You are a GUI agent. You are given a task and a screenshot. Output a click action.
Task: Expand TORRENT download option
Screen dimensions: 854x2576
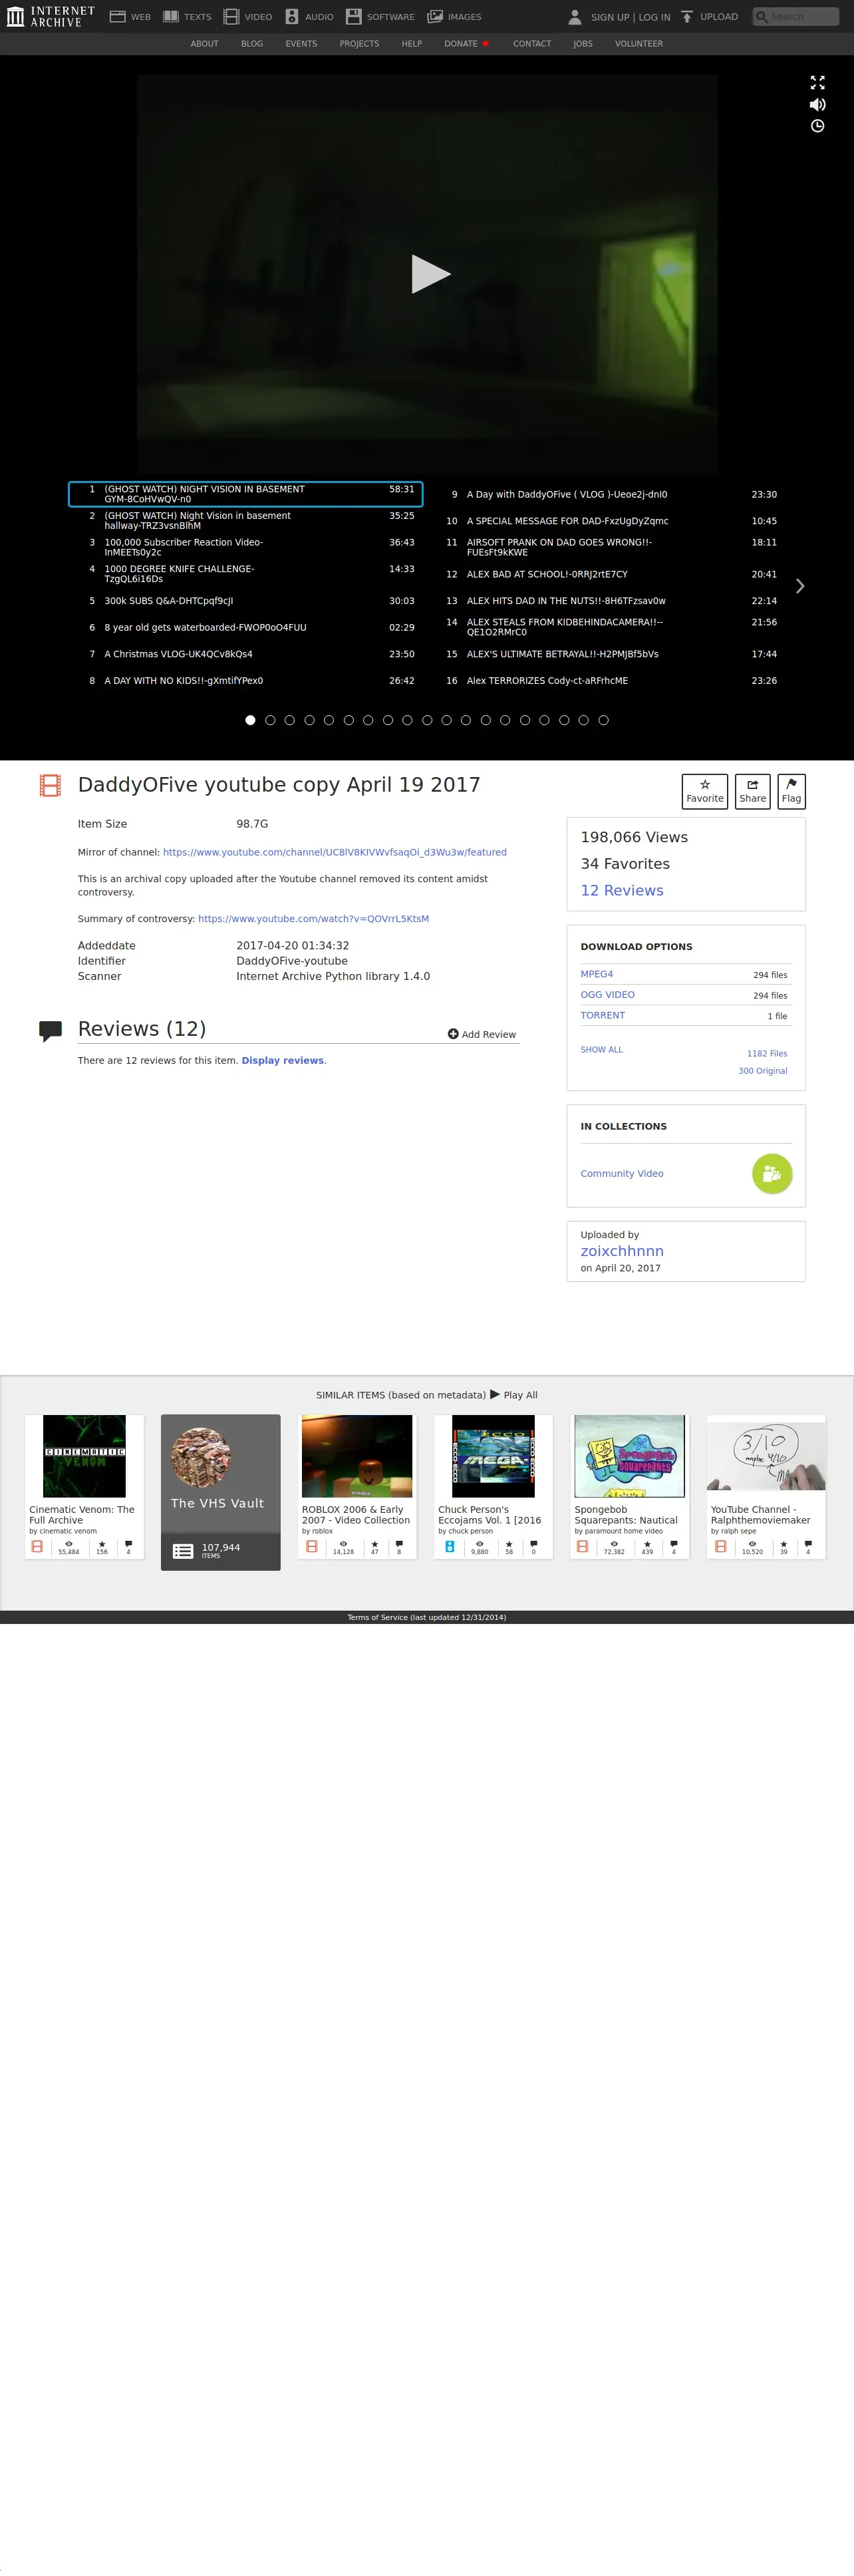pos(602,1015)
